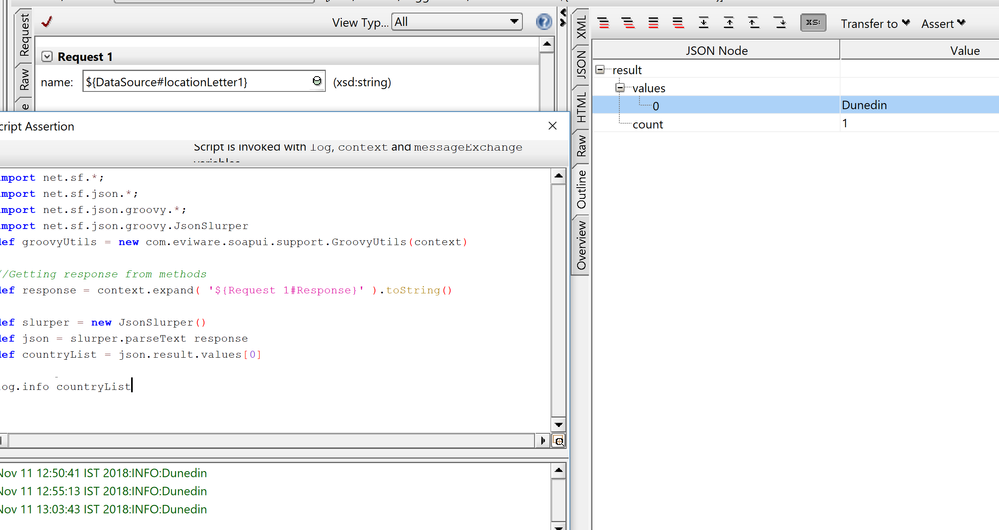
Task: Open the Assert dropdown menu
Action: [943, 23]
